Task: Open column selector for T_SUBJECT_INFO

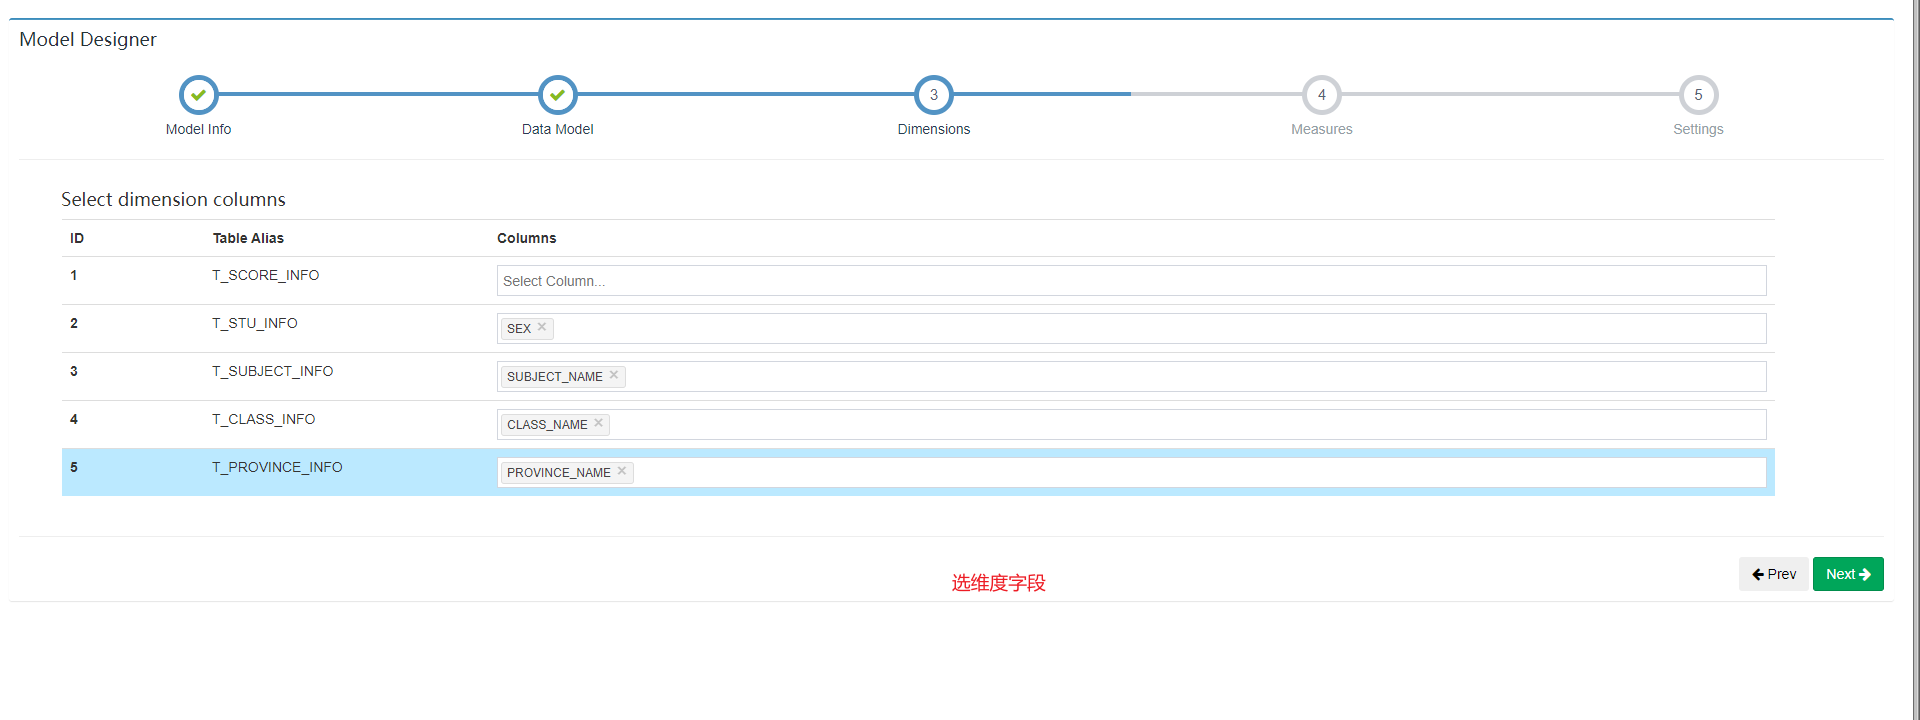Action: tap(1131, 376)
